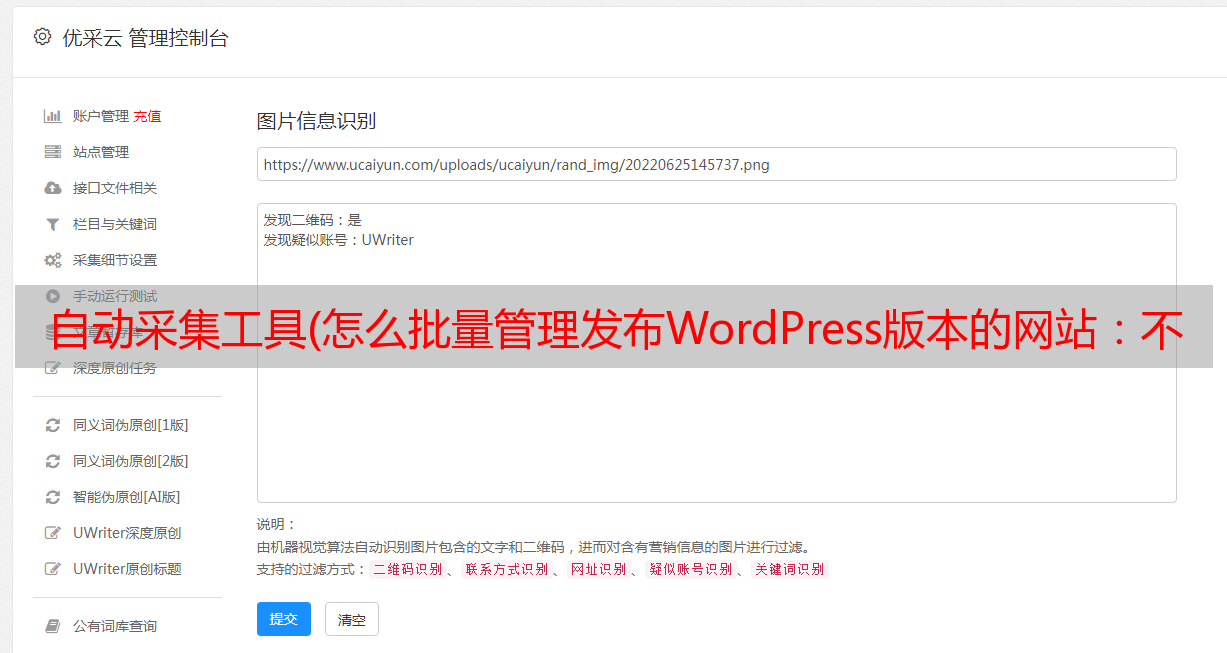Click the blue 提交 submit button
1227x653 pixels.
coord(284,619)
